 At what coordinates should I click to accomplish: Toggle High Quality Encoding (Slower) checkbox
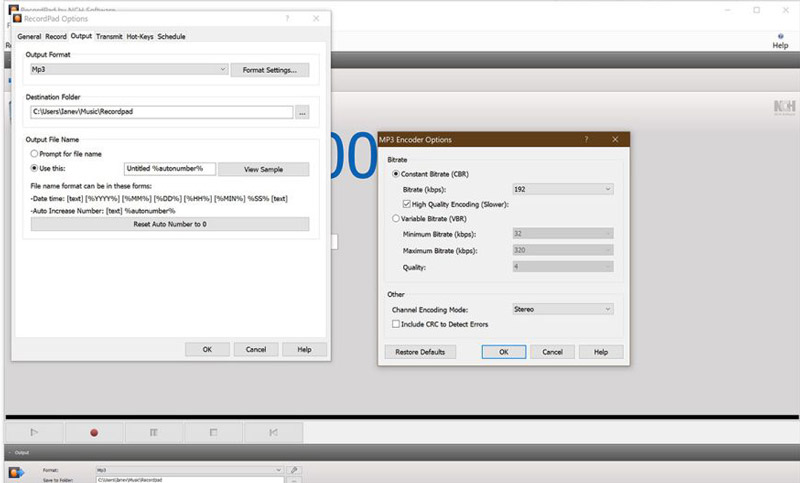point(407,204)
